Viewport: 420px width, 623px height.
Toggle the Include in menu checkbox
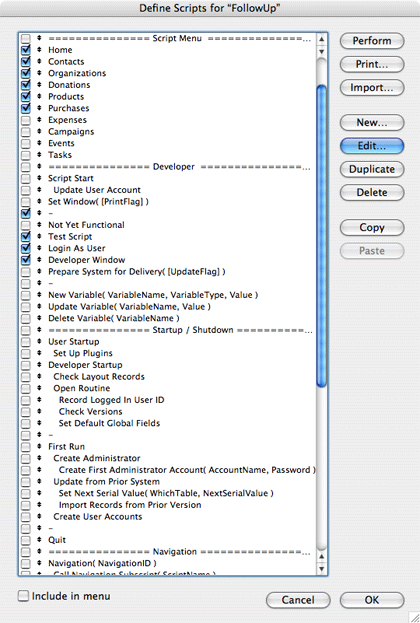coord(23,596)
